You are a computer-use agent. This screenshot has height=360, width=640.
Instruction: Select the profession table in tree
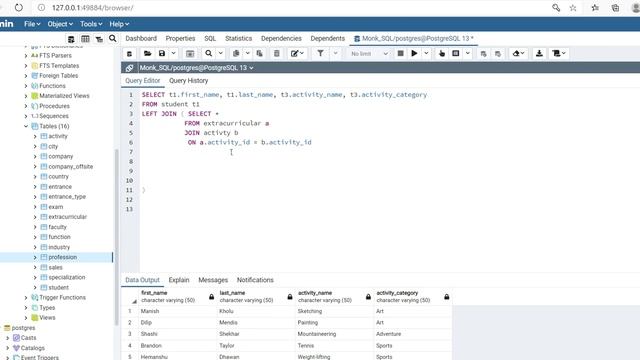tap(62, 257)
